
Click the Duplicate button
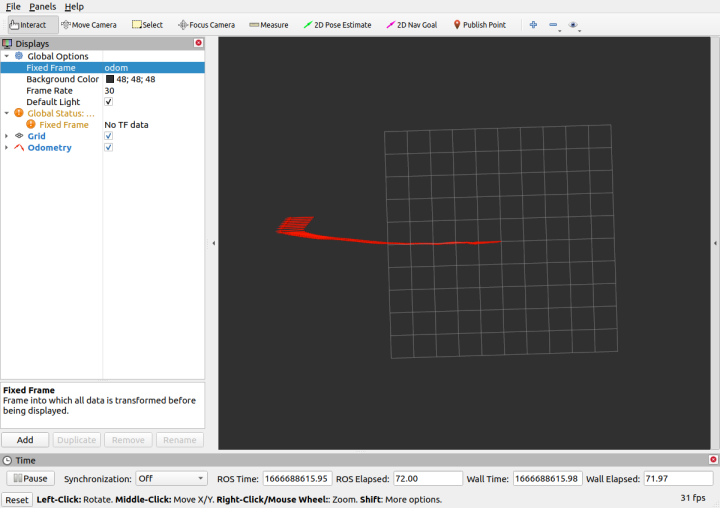click(x=77, y=440)
